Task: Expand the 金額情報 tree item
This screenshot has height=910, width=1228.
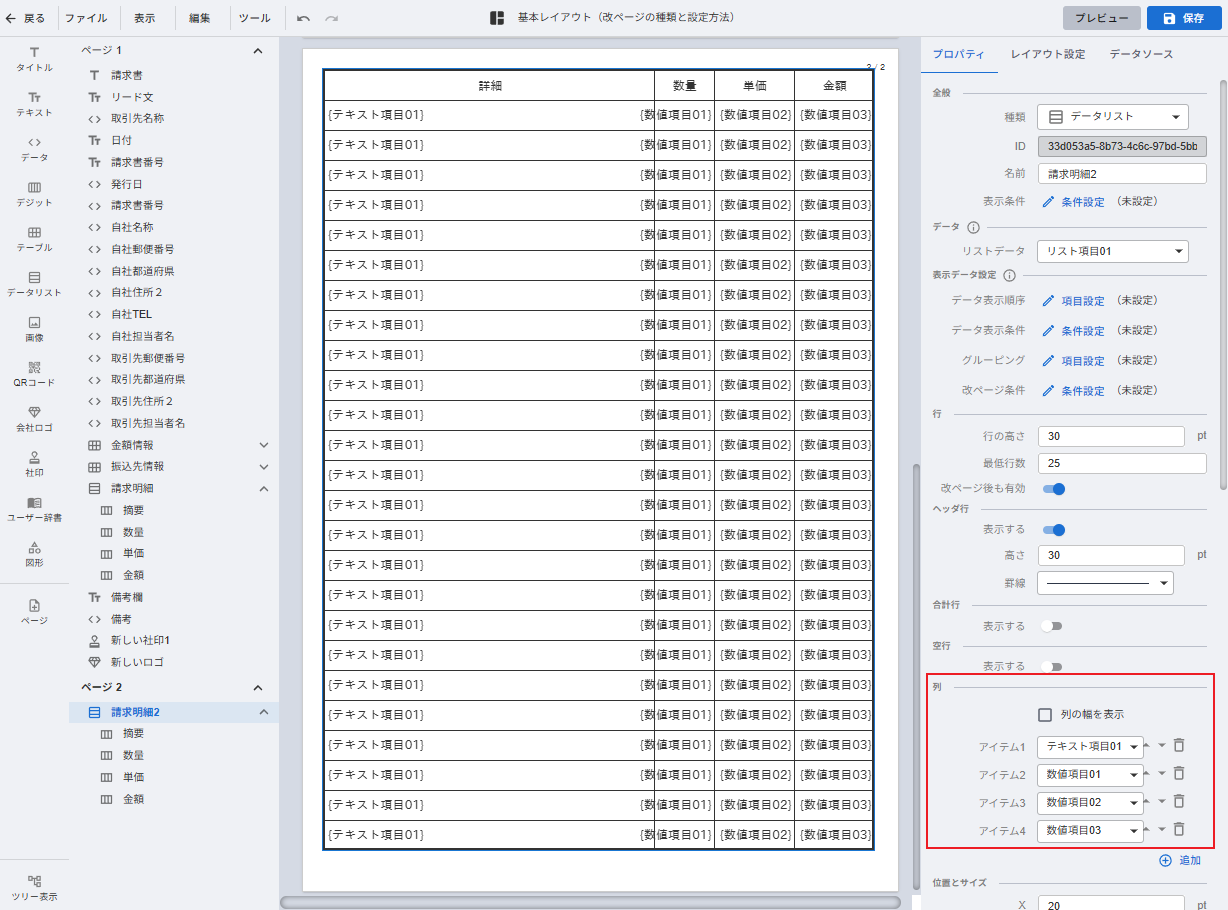Action: pos(264,445)
